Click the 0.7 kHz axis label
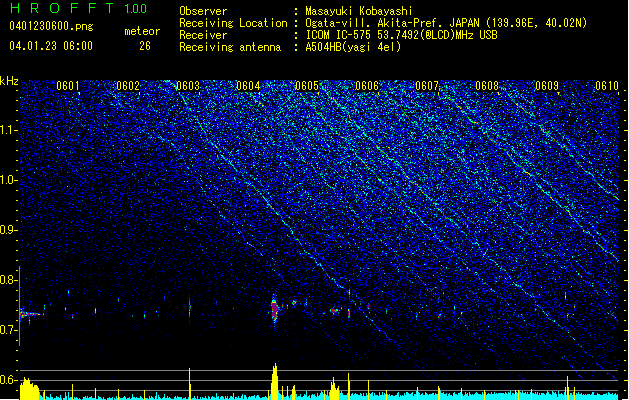Image resolution: width=629 pixels, height=400 pixels. 9,330
